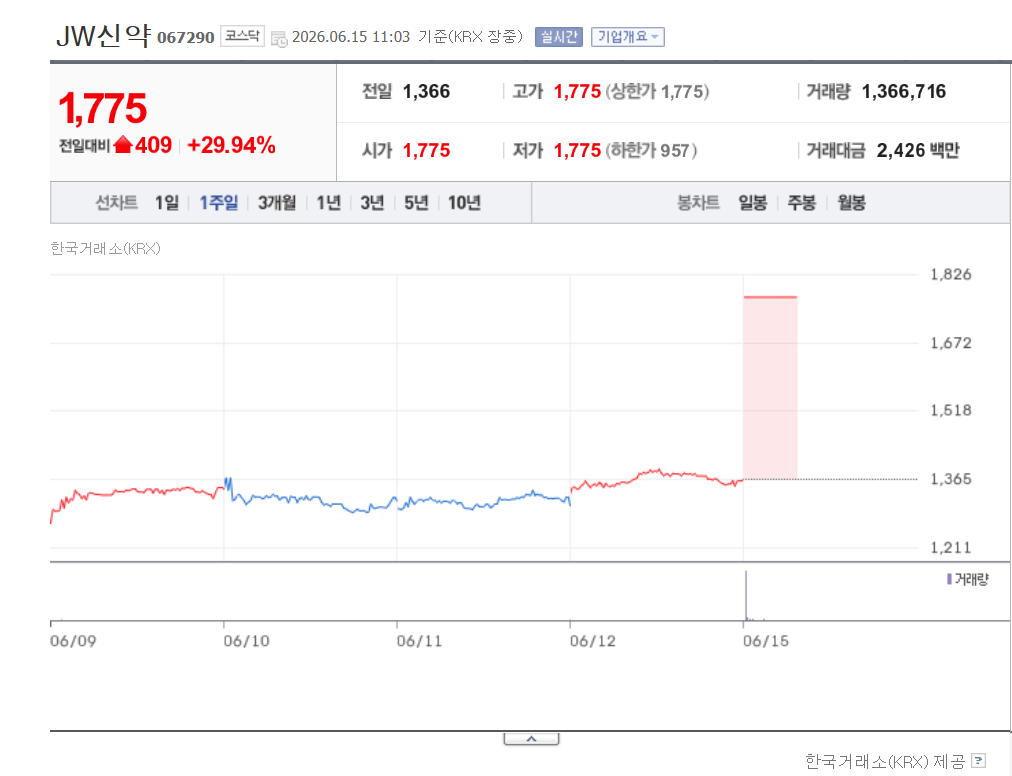
Task: Switch to the 1년 line chart
Action: pyautogui.click(x=329, y=203)
